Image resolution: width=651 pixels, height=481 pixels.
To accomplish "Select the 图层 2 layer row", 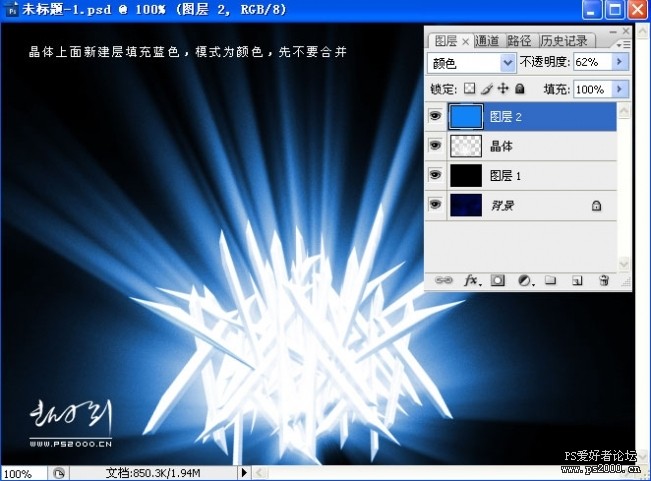I will click(521, 117).
